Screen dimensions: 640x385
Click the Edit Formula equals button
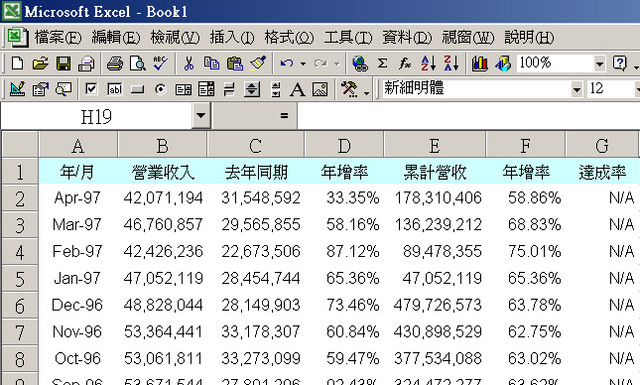click(284, 116)
